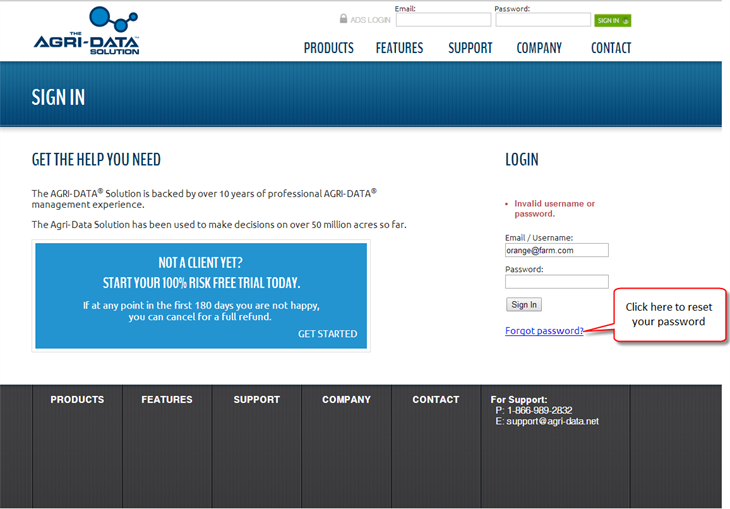This screenshot has height=509, width=730.
Task: Click the header Email input field
Action: (x=443, y=20)
